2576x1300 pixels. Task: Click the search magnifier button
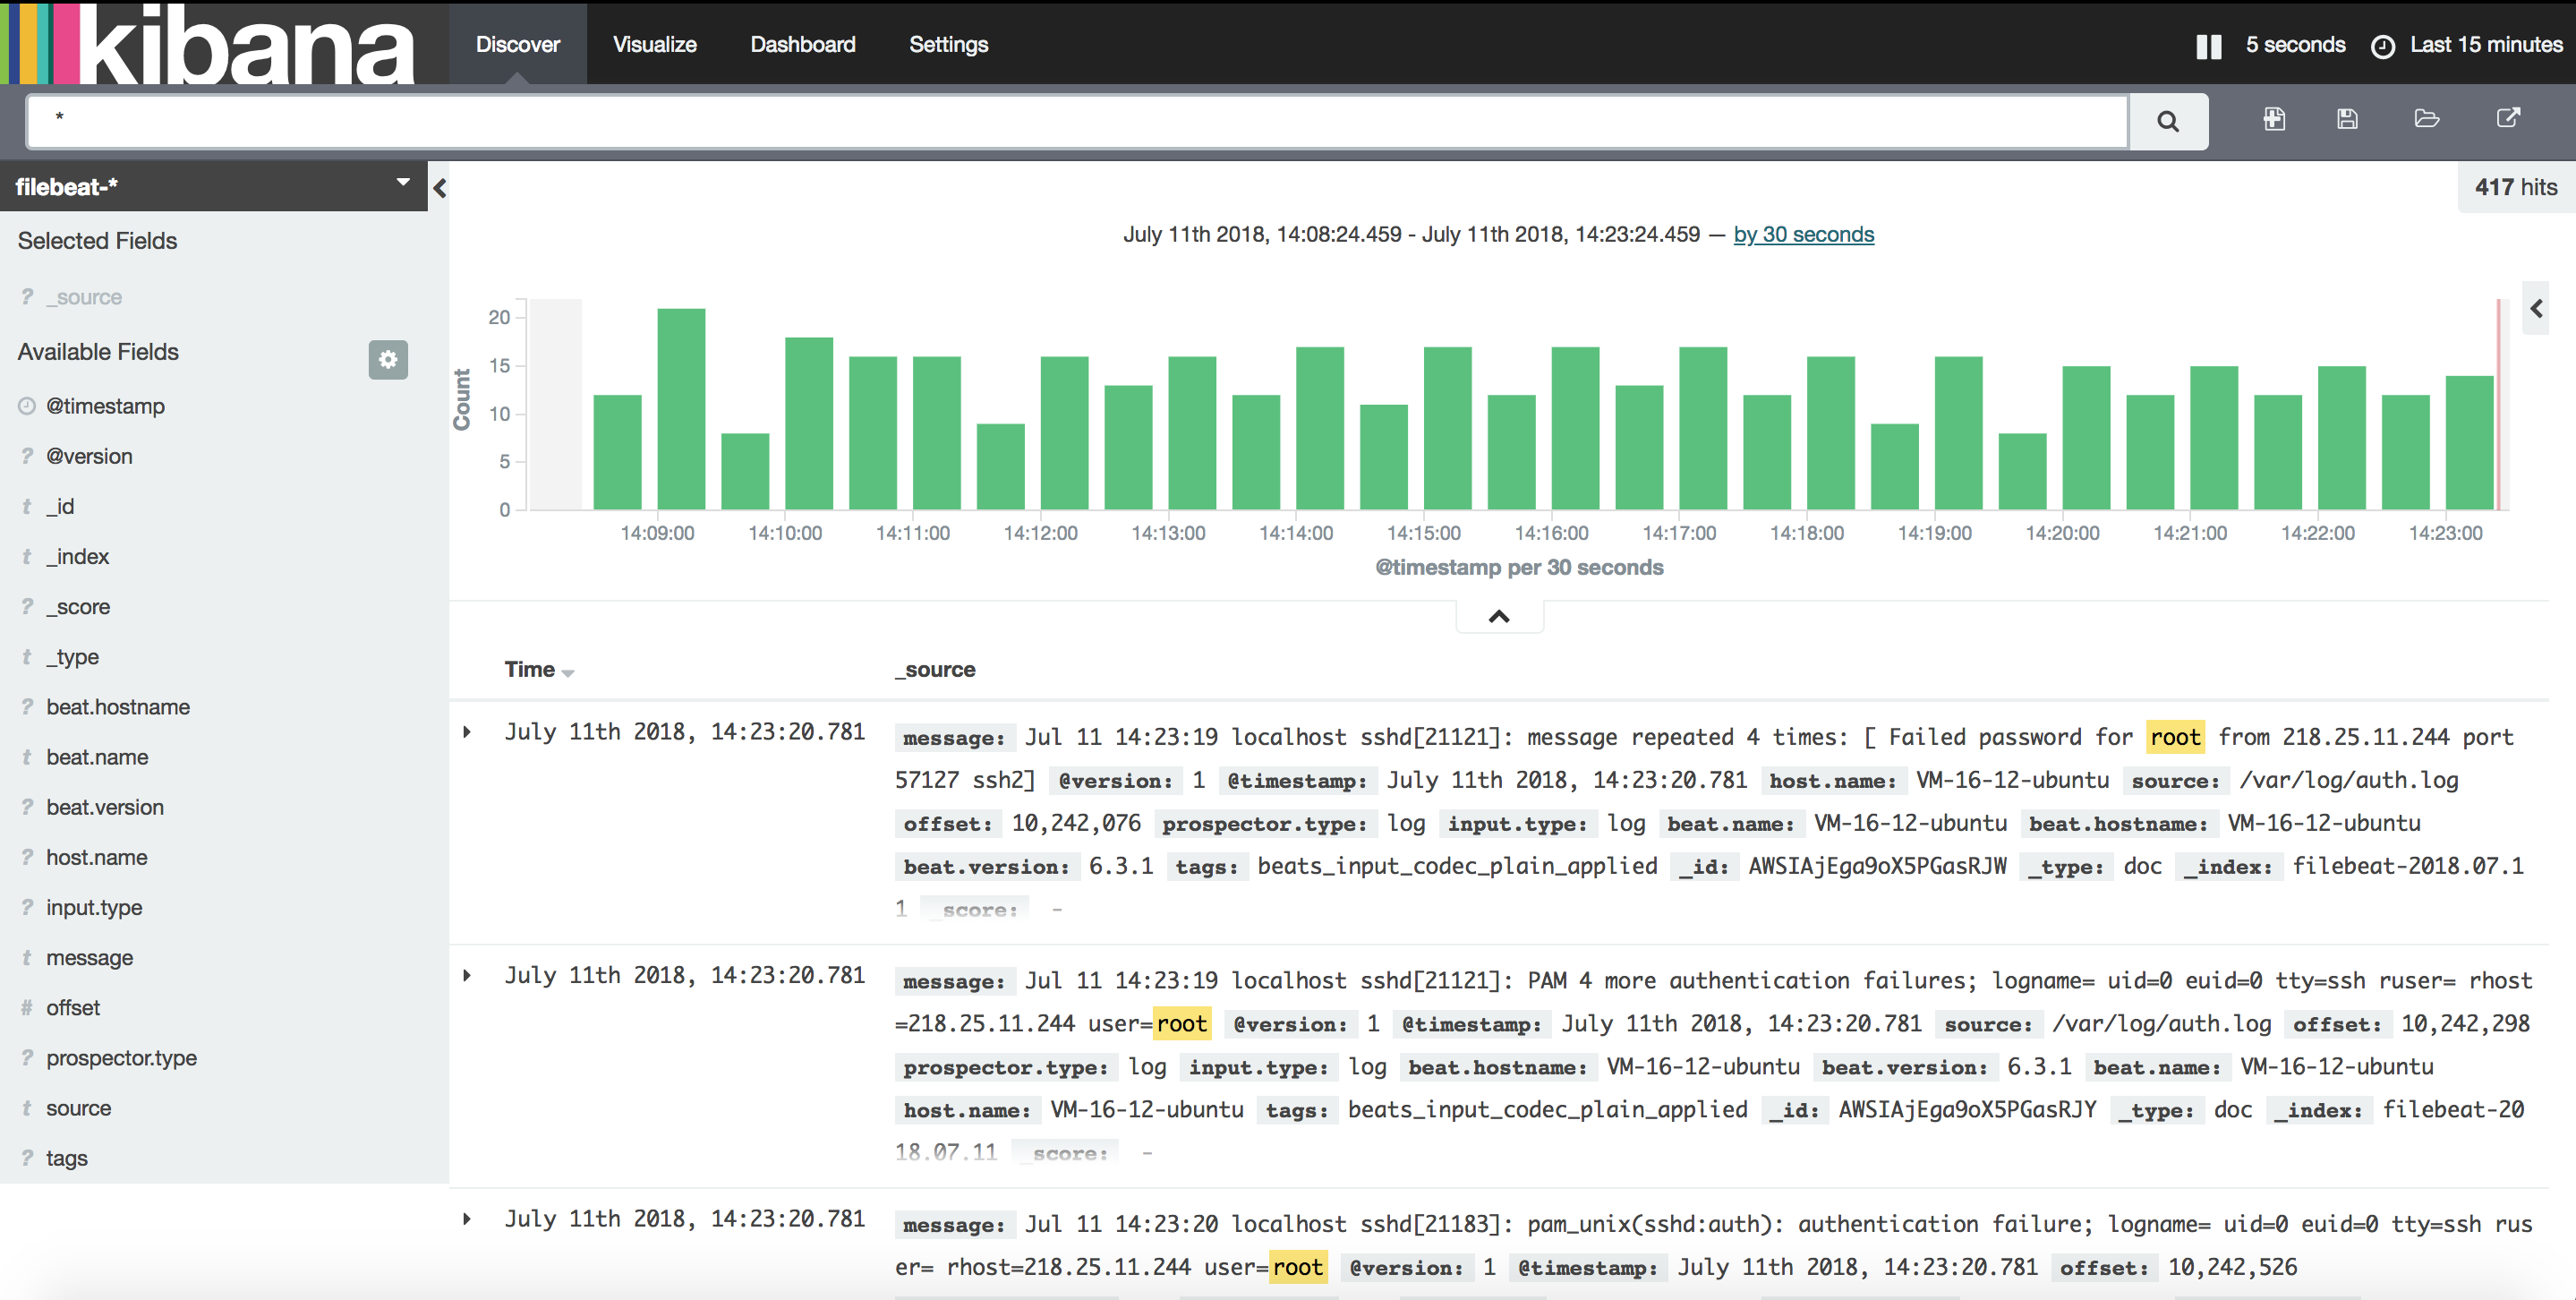point(2167,122)
